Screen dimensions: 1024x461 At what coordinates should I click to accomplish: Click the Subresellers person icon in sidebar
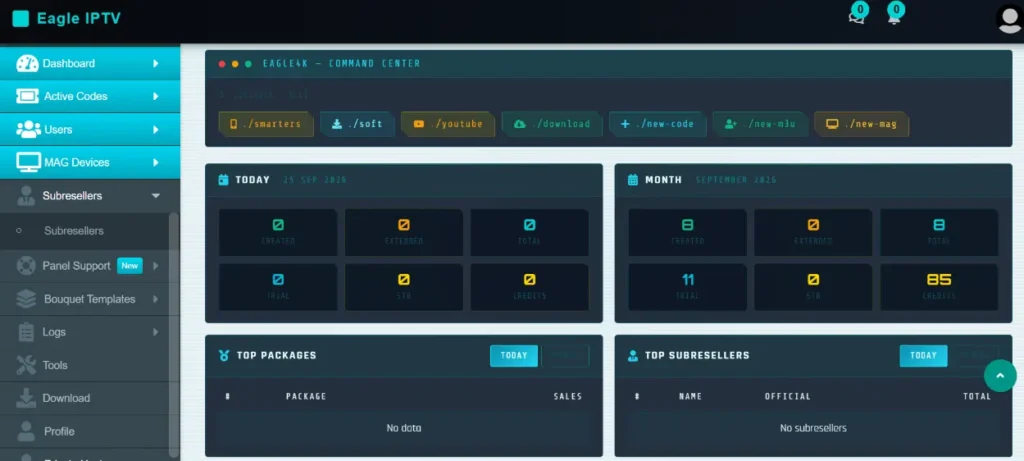pyautogui.click(x=26, y=196)
